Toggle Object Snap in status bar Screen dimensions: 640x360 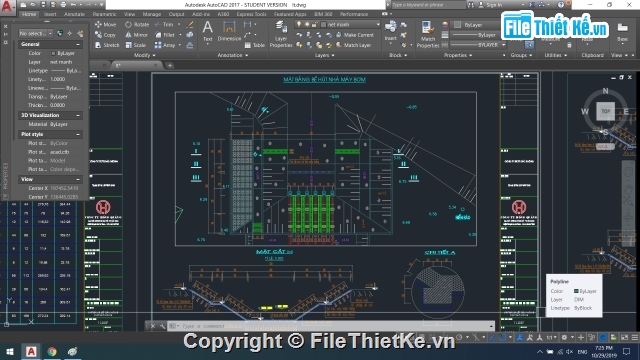point(502,338)
